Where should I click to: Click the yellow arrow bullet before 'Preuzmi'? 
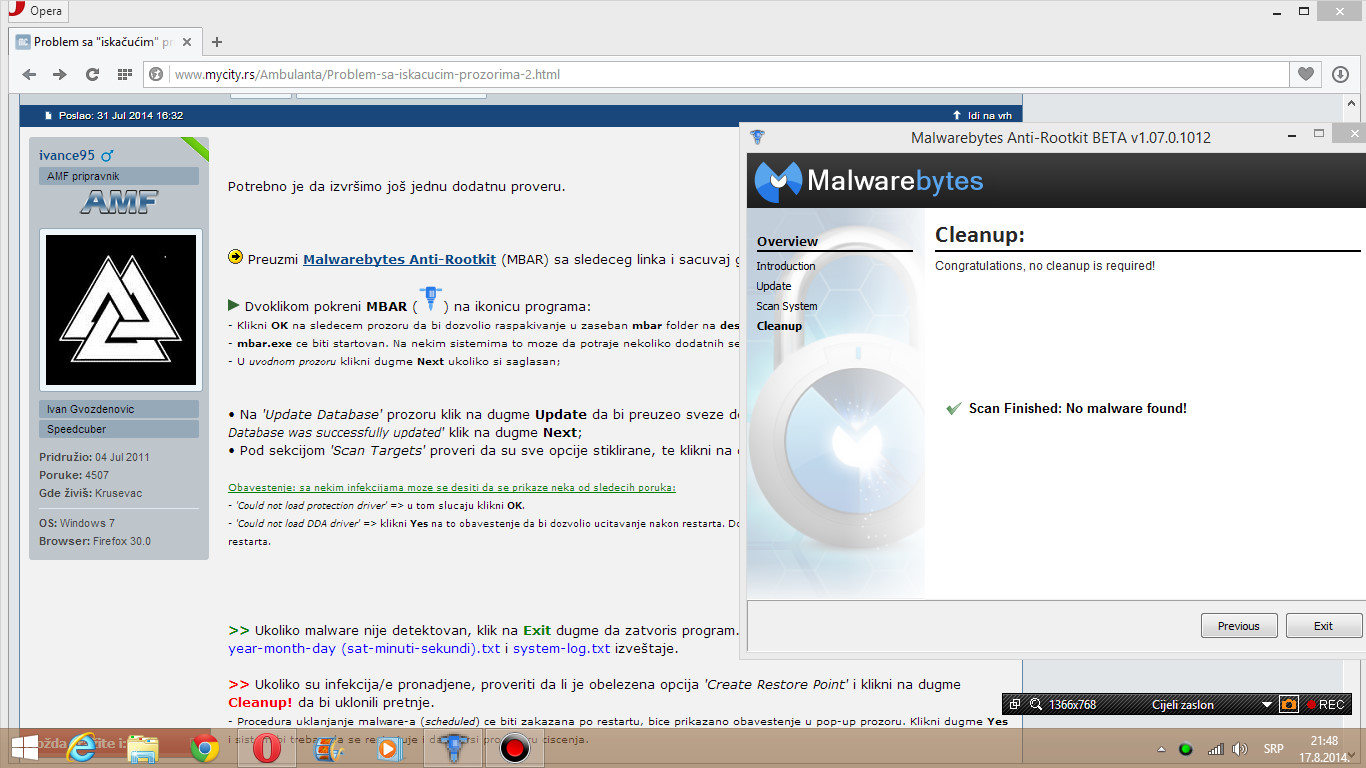[236, 257]
